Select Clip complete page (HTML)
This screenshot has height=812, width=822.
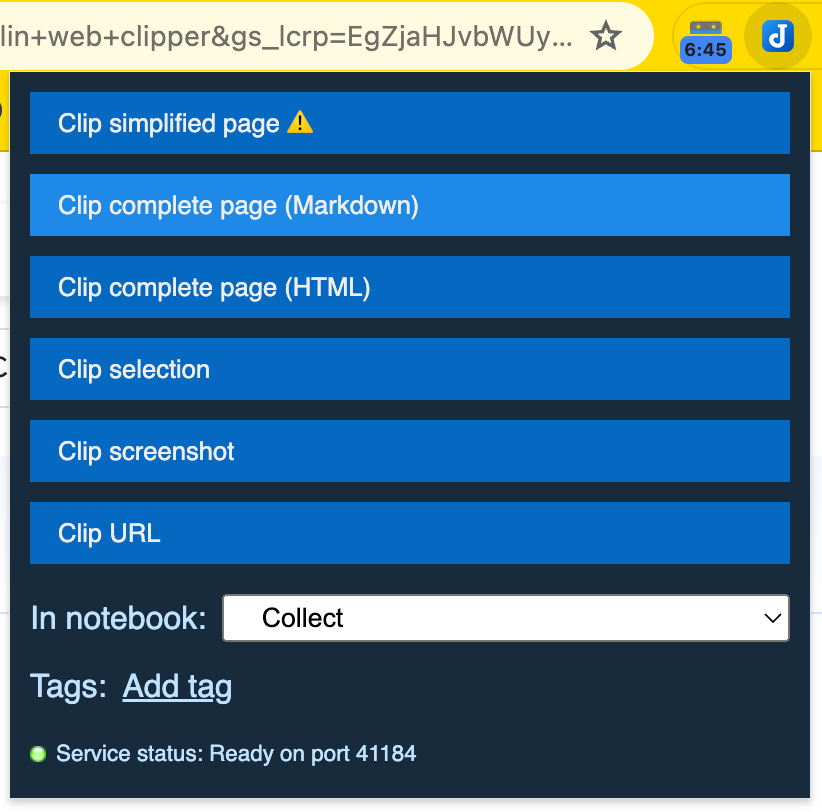tap(410, 287)
